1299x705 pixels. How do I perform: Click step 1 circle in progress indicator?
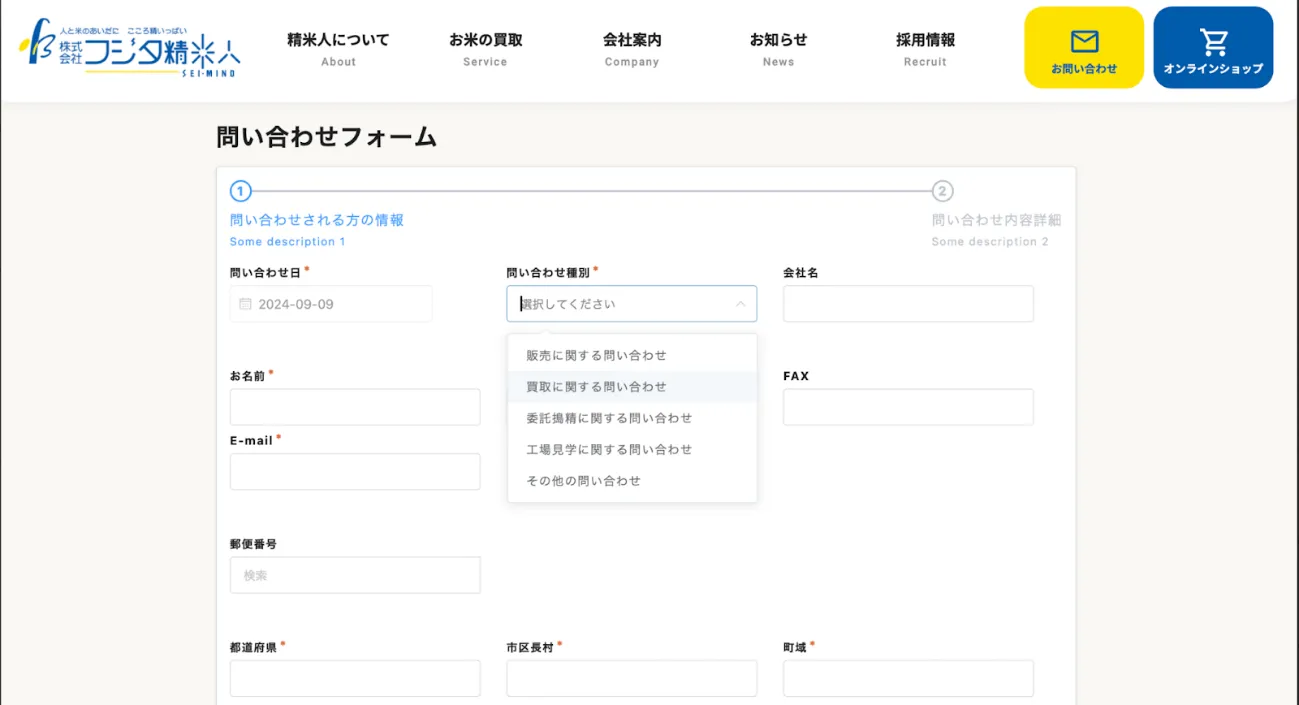[240, 191]
